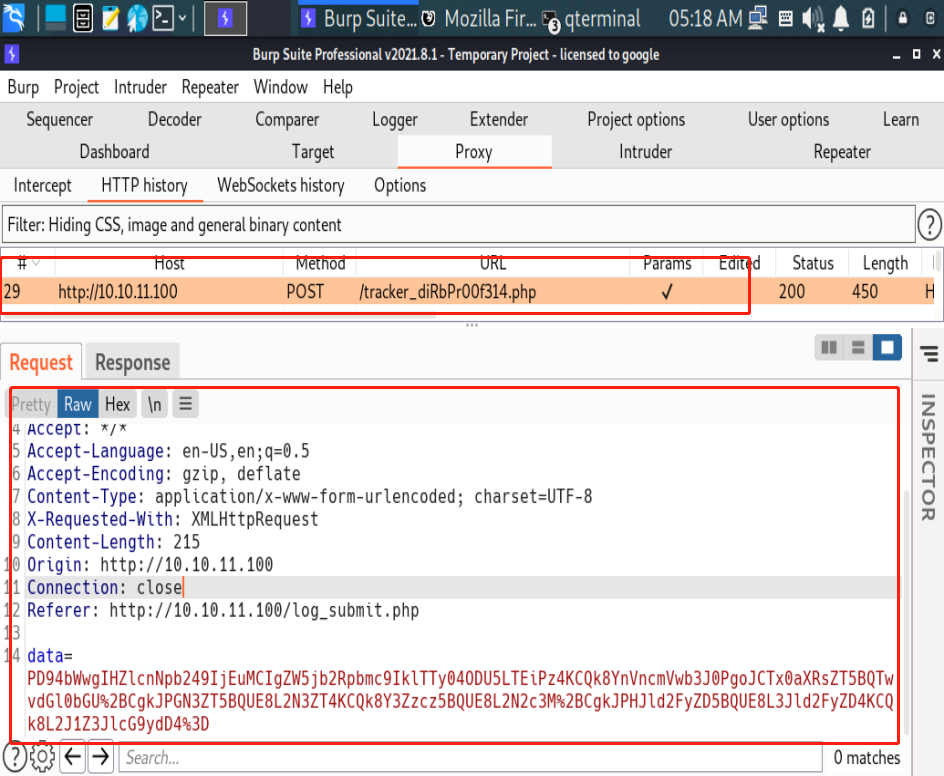Switch to qterminal taskbar window
944x776 pixels.
[x=592, y=19]
